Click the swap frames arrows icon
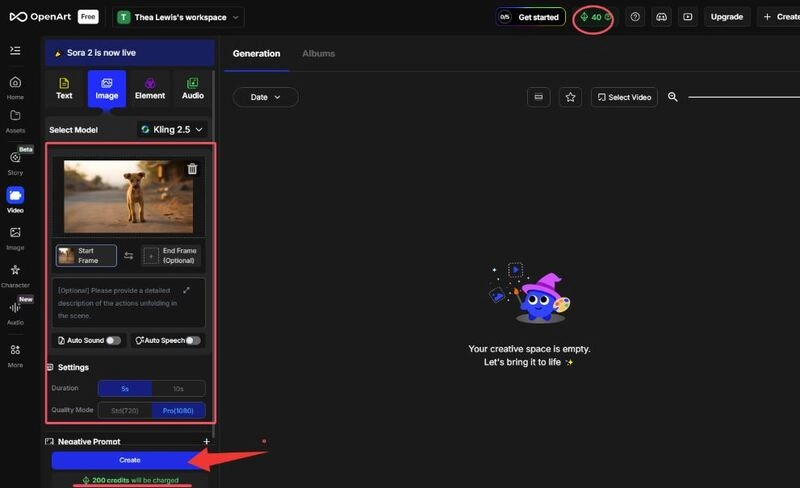This screenshot has width=800, height=488. (x=128, y=256)
